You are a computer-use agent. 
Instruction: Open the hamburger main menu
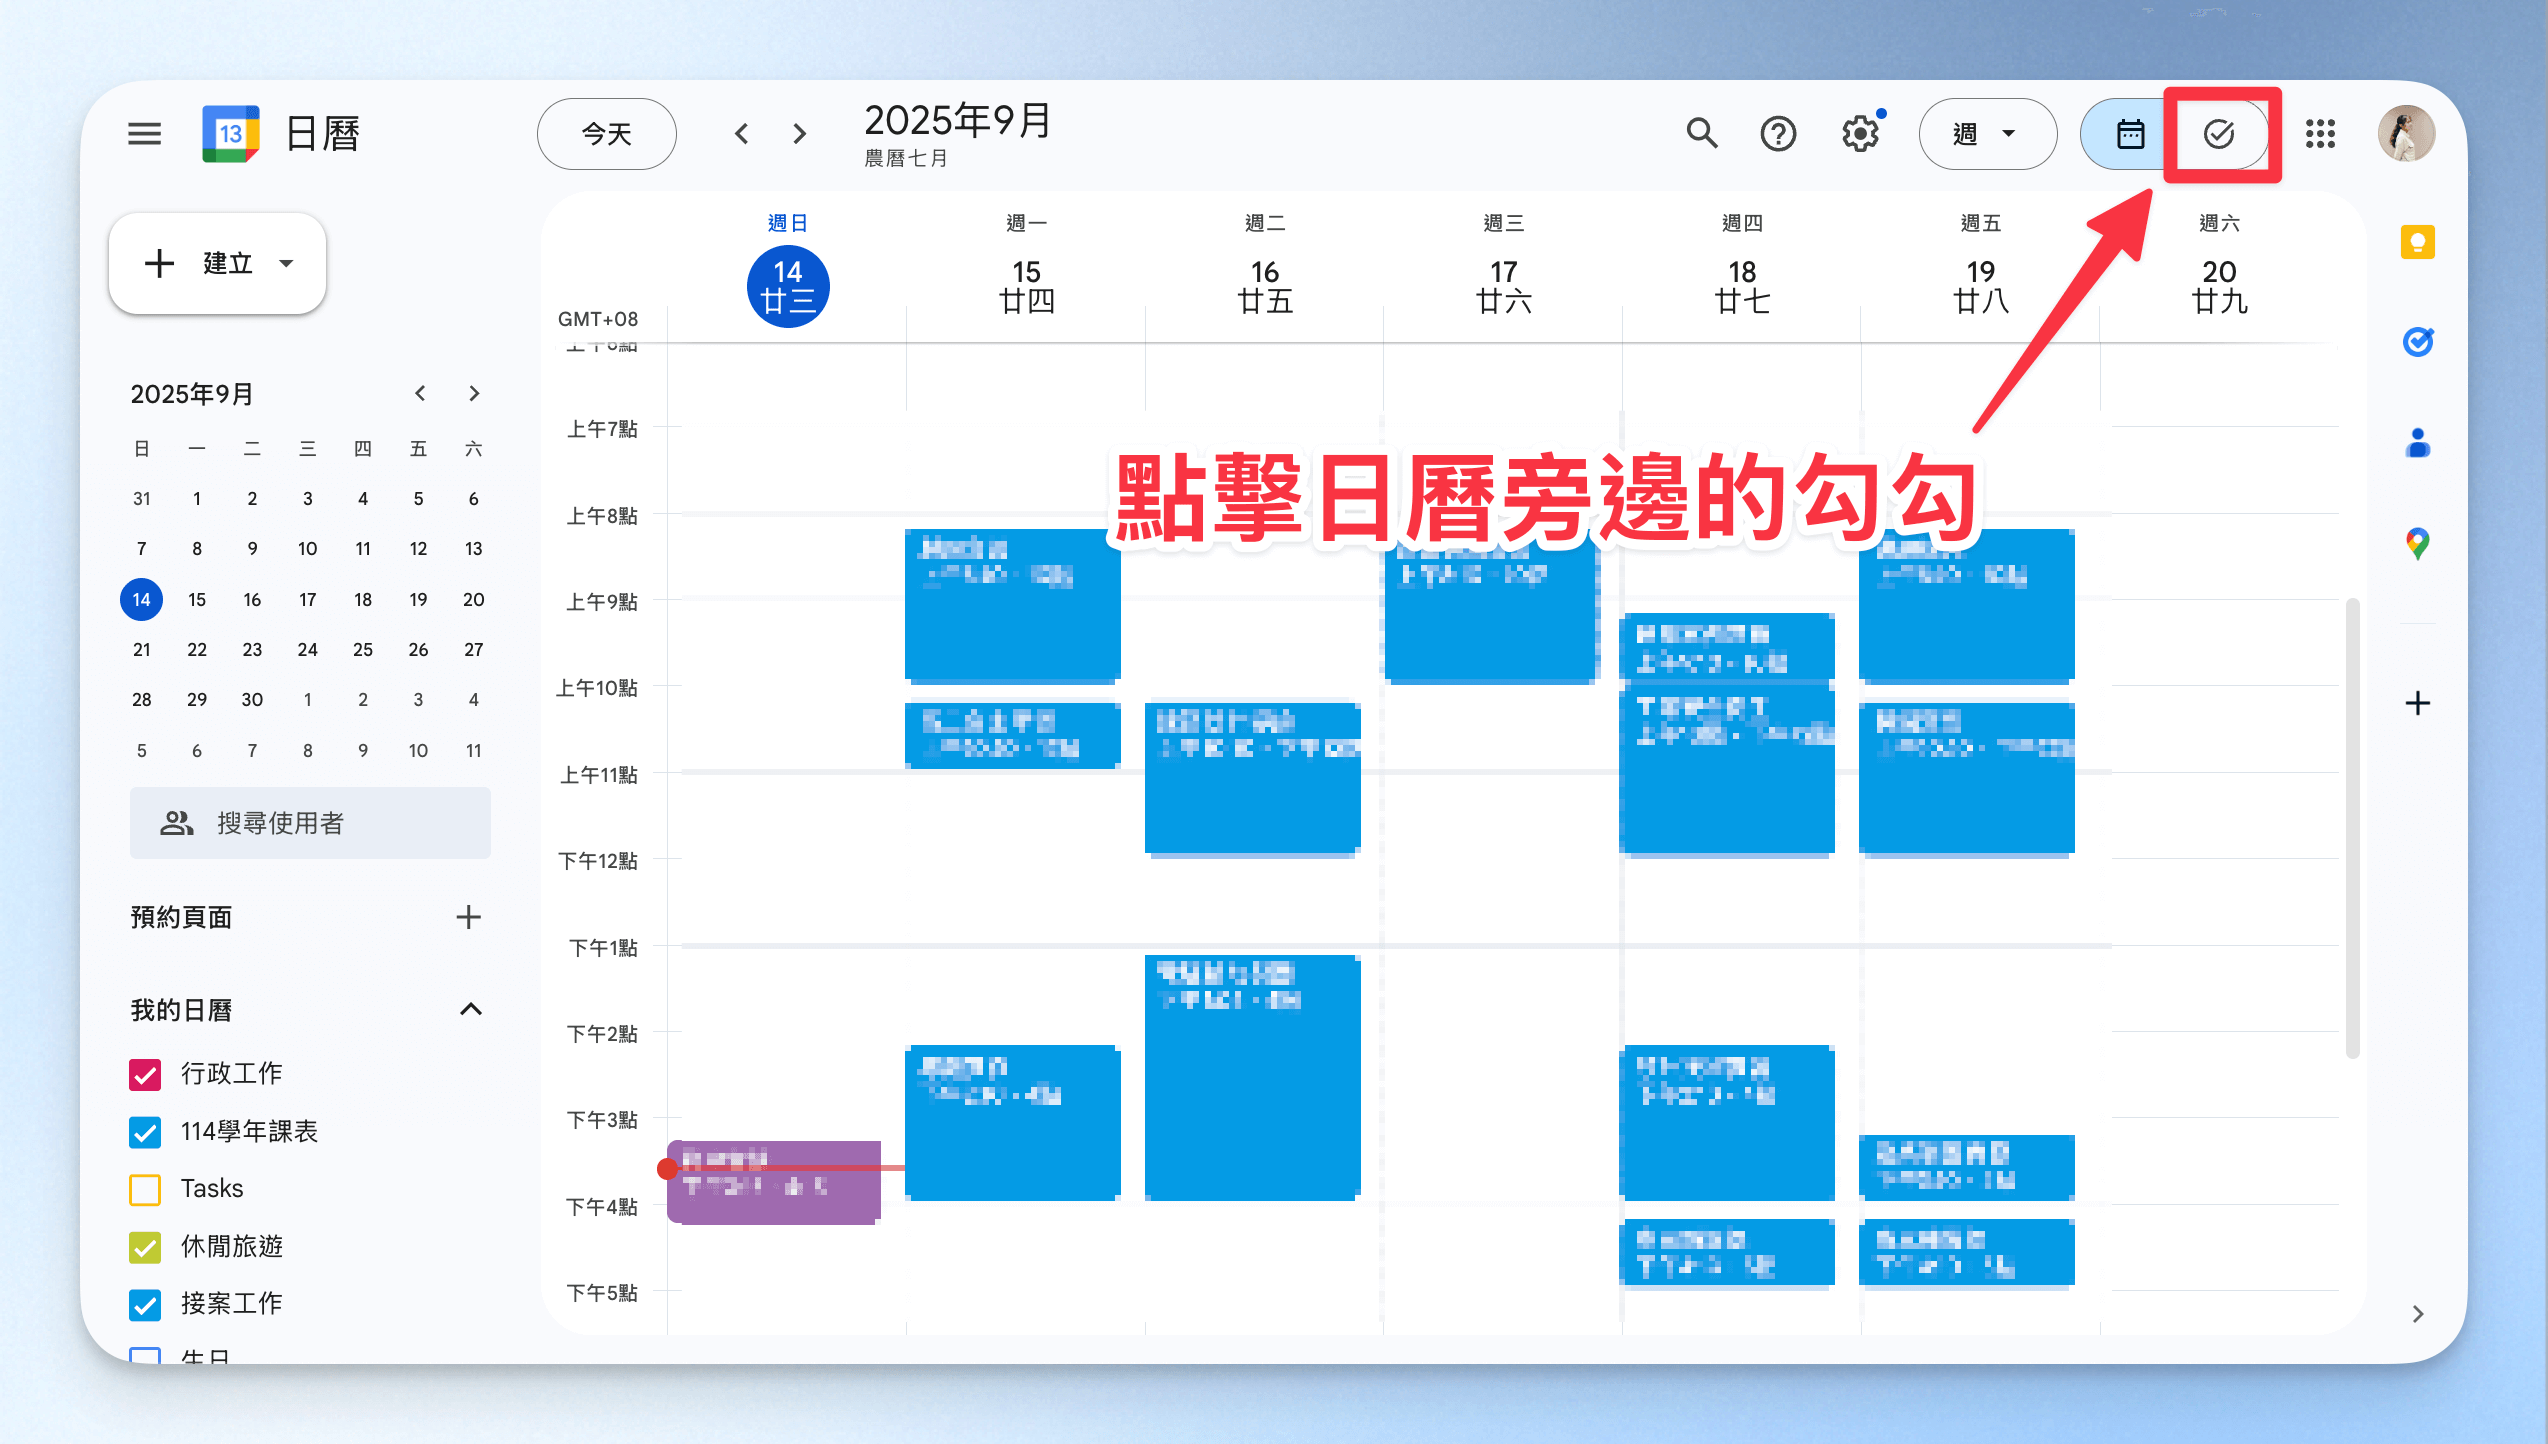[x=144, y=133]
